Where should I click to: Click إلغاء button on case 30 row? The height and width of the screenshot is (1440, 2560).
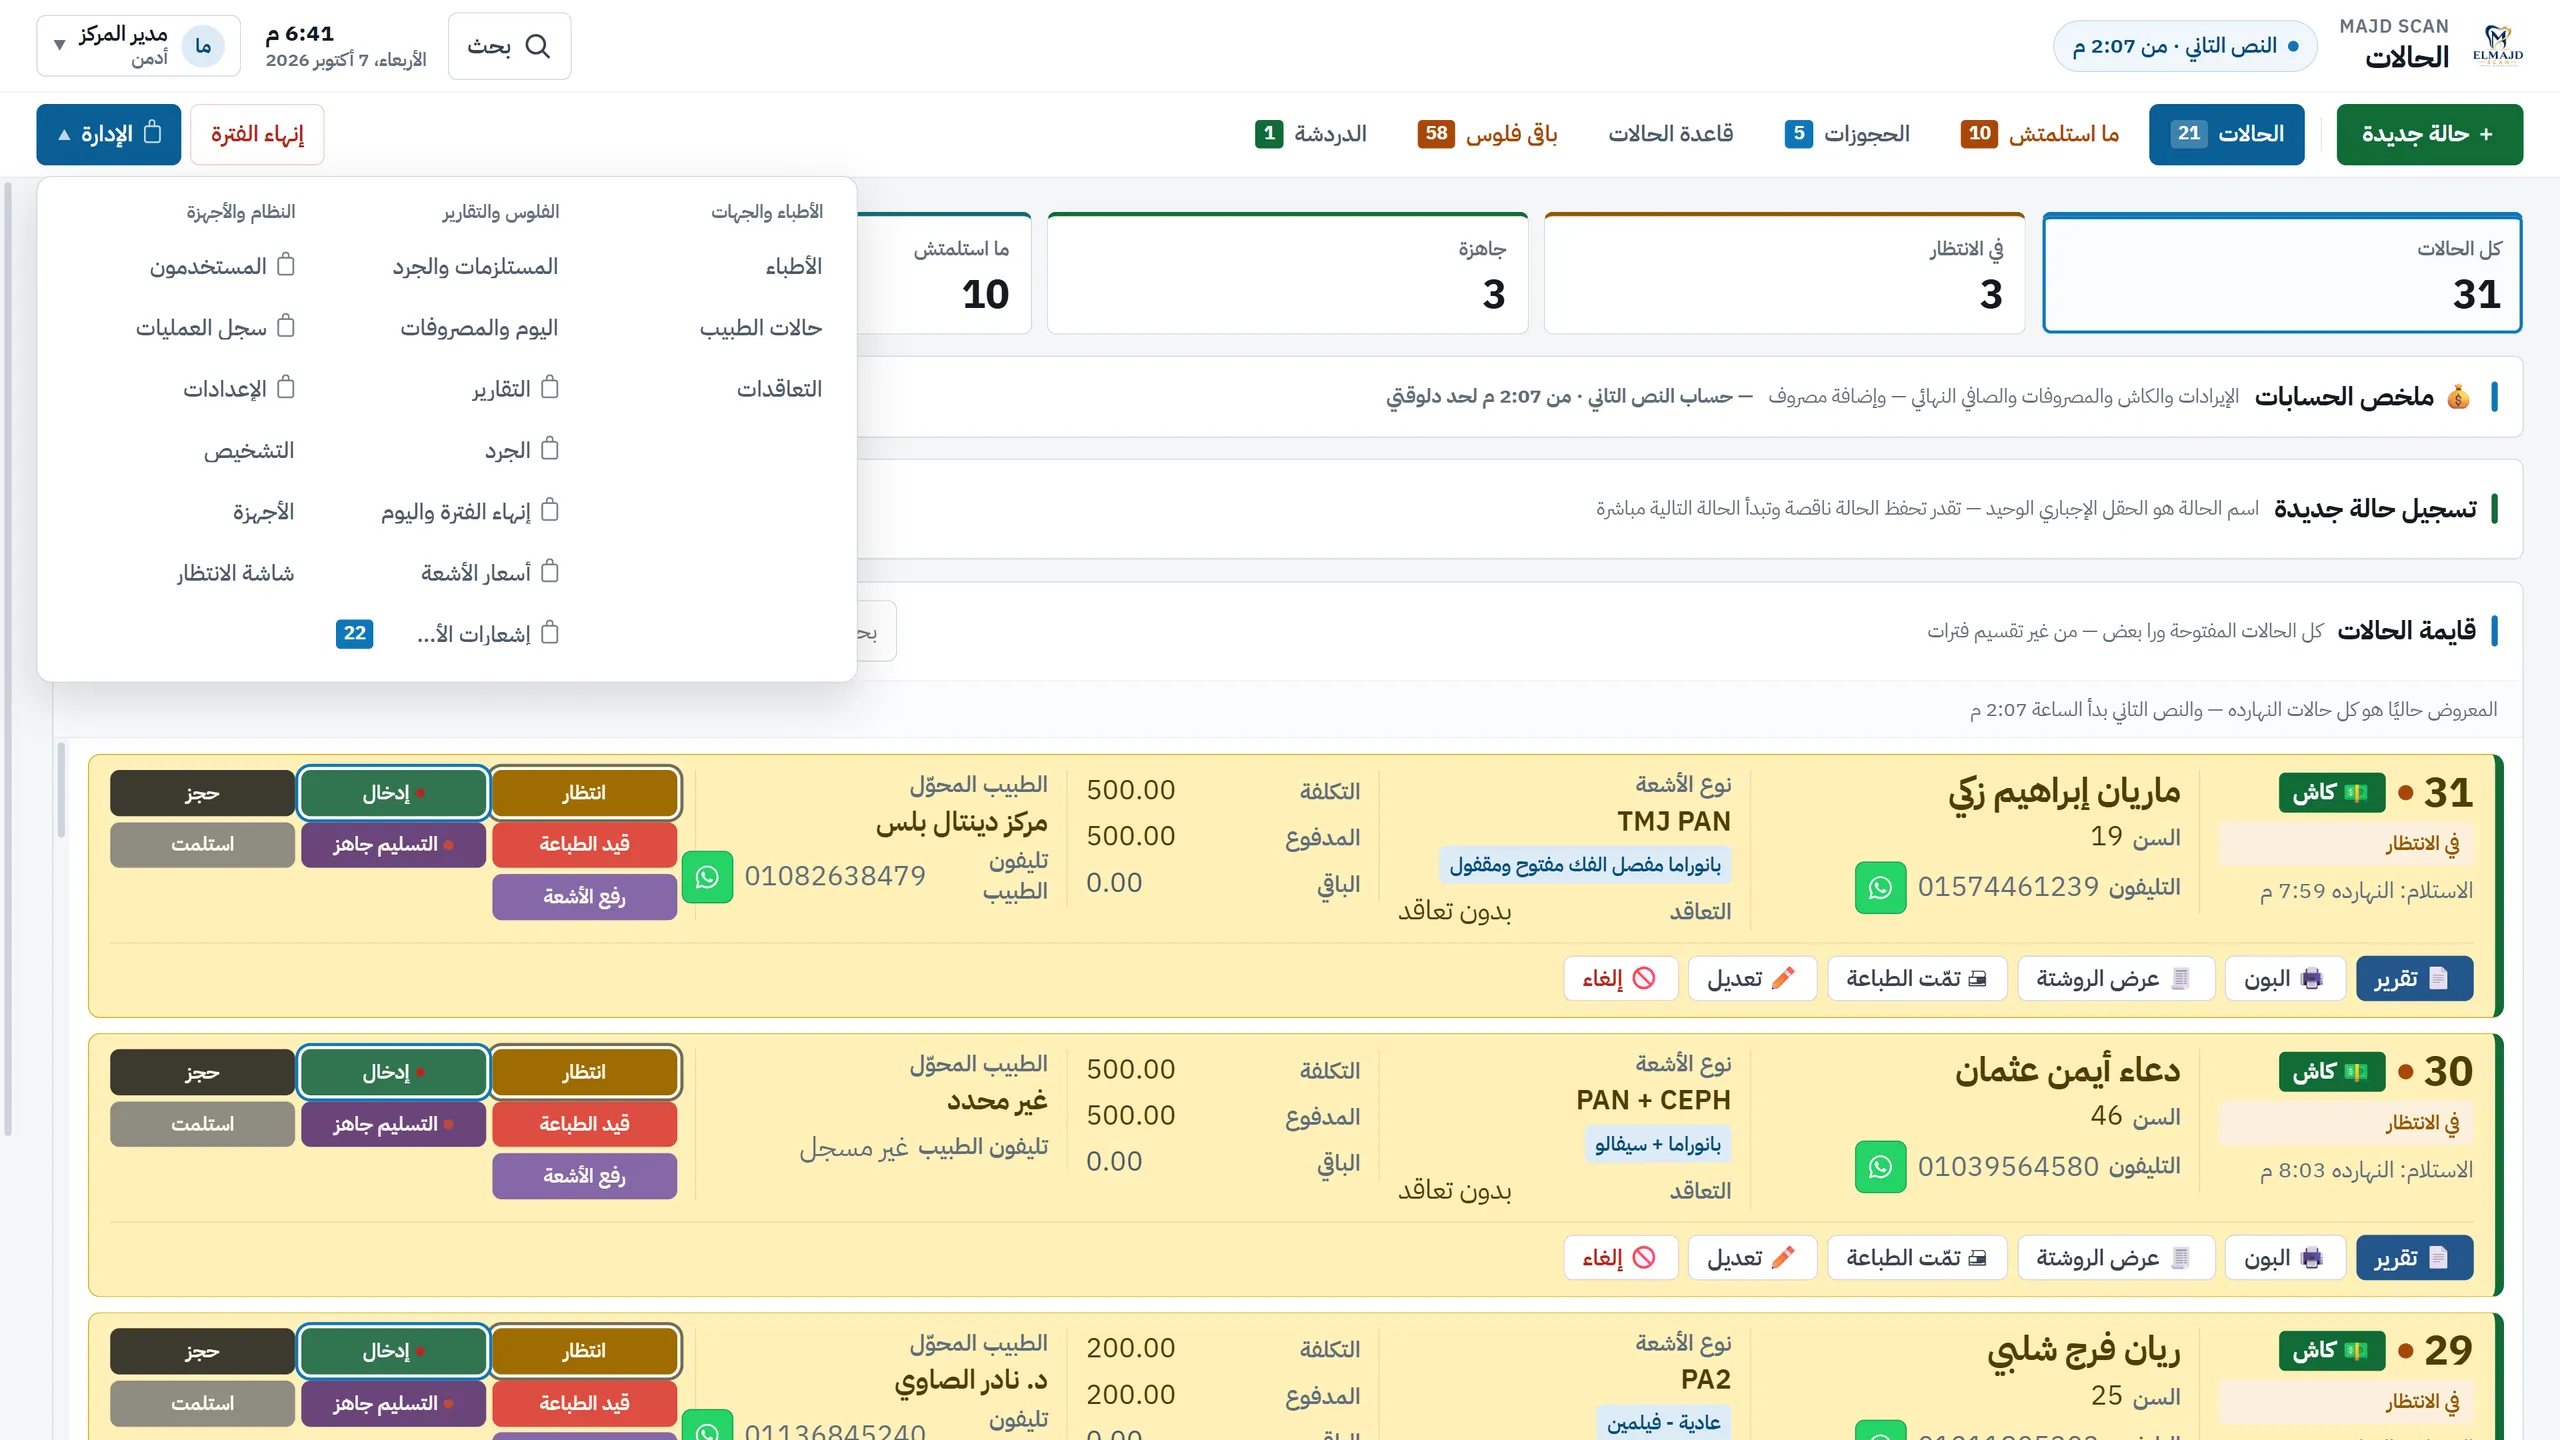[x=1620, y=1257]
